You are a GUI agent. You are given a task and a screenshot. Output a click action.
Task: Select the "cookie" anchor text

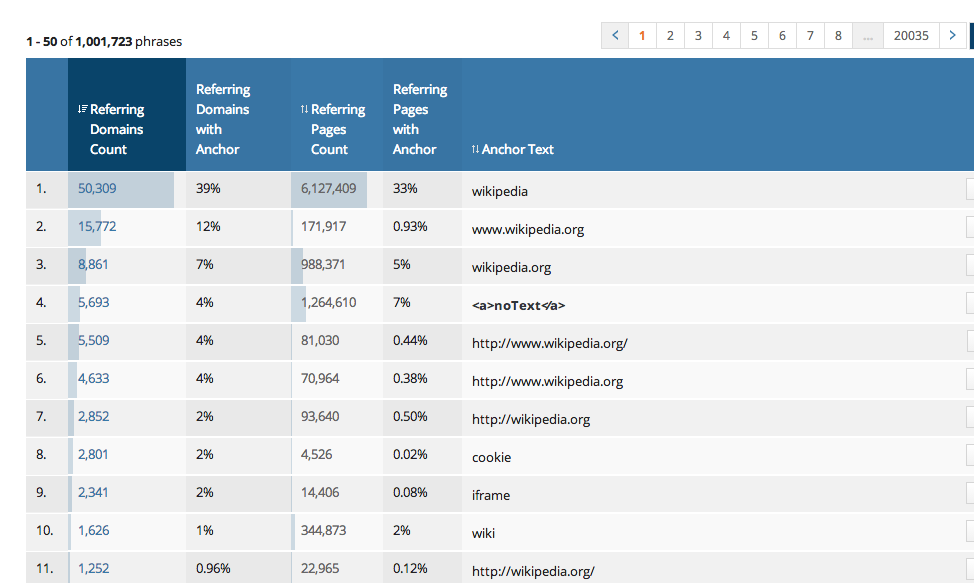tap(491, 458)
